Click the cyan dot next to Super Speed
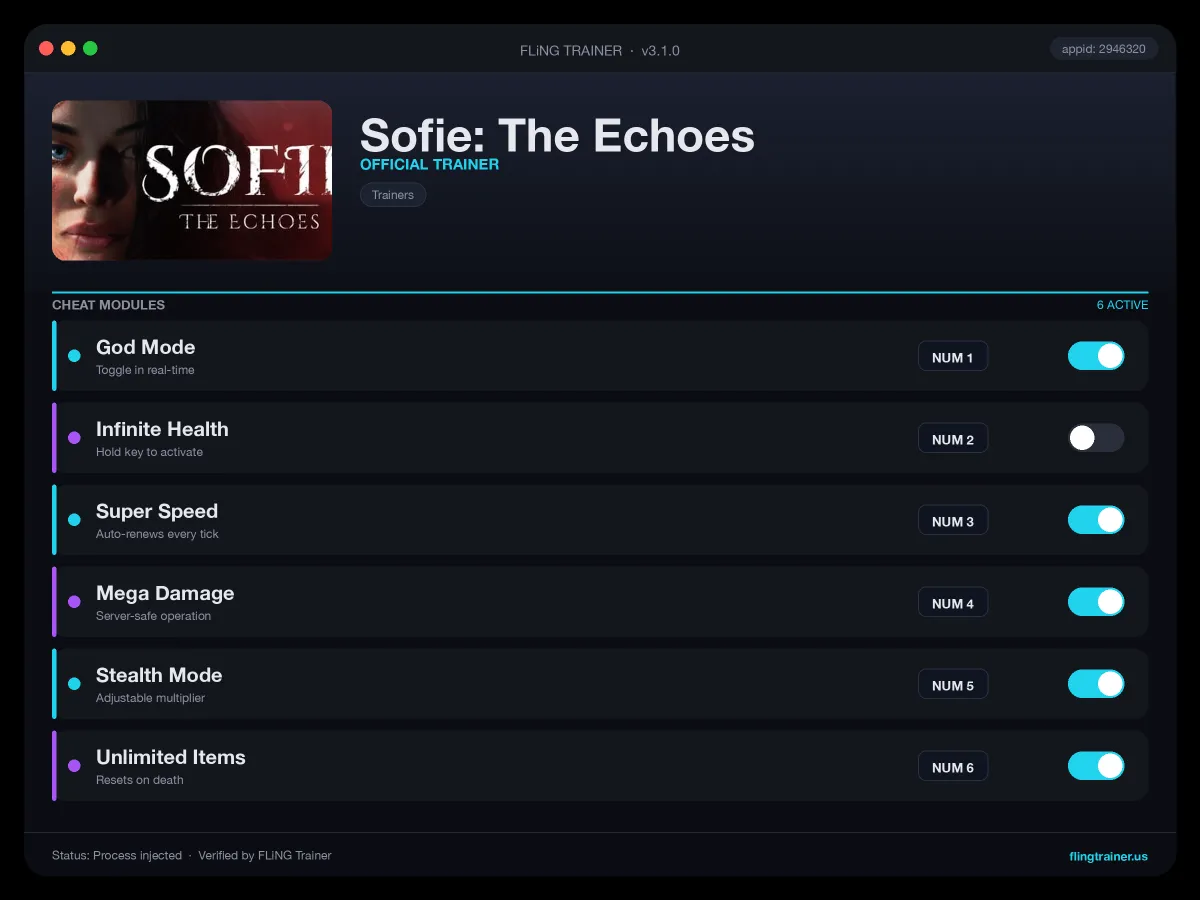This screenshot has width=1200, height=900. (74, 520)
